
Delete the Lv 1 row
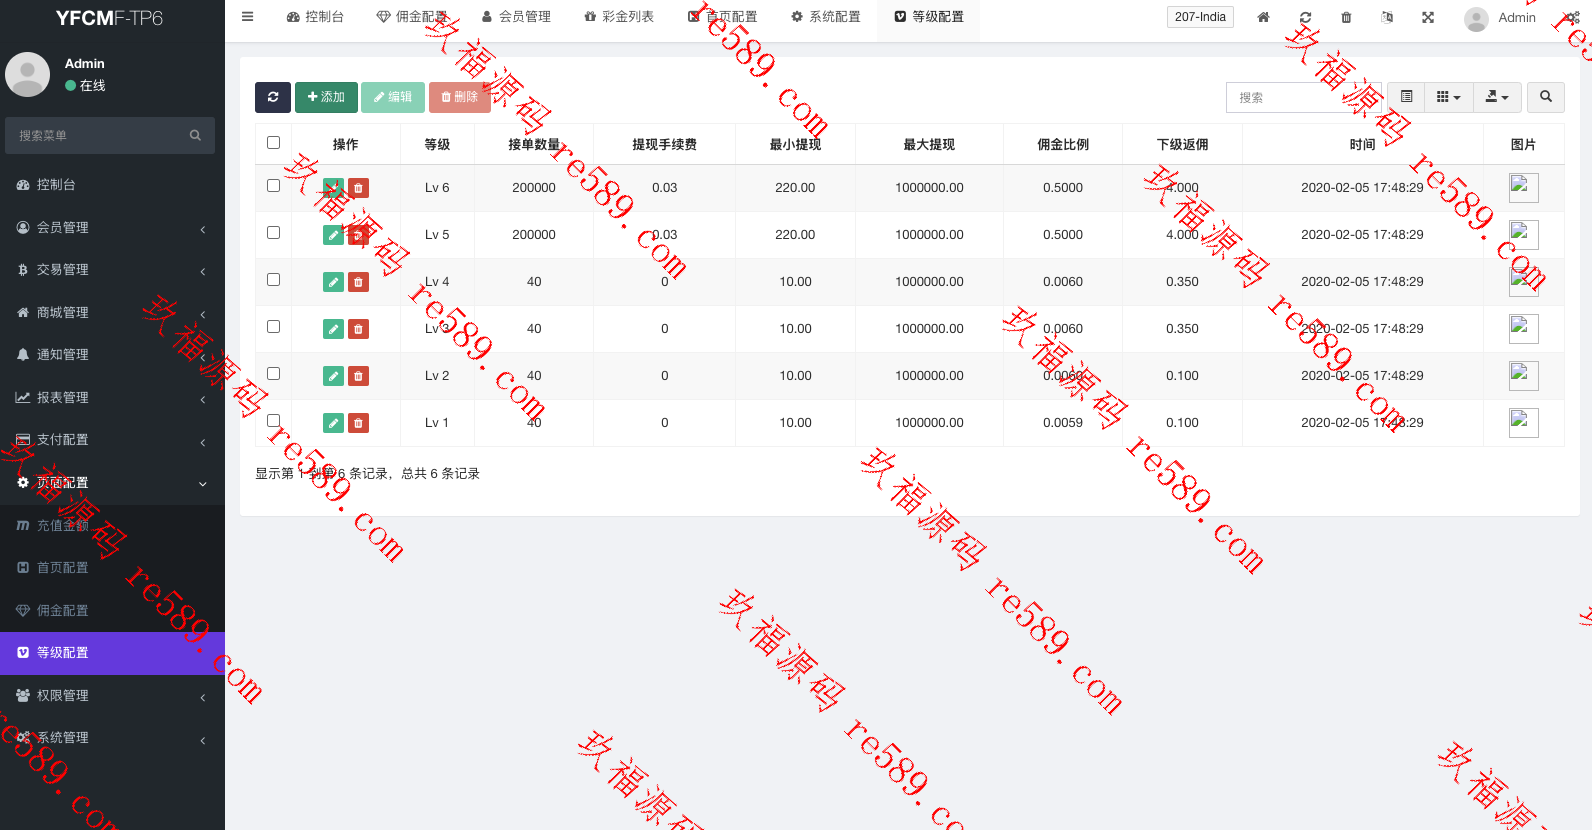pos(358,423)
